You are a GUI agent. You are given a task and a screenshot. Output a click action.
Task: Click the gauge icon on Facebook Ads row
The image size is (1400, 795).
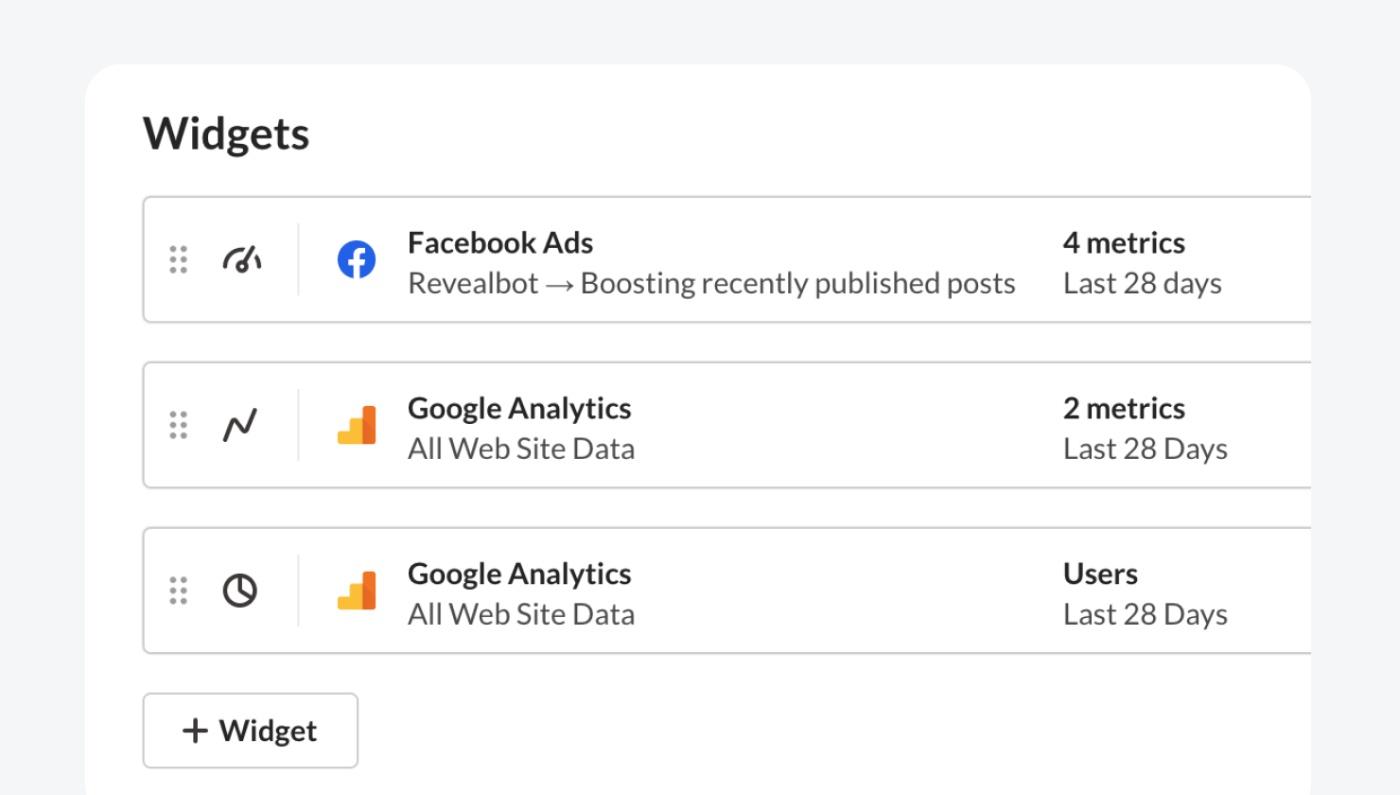click(241, 260)
